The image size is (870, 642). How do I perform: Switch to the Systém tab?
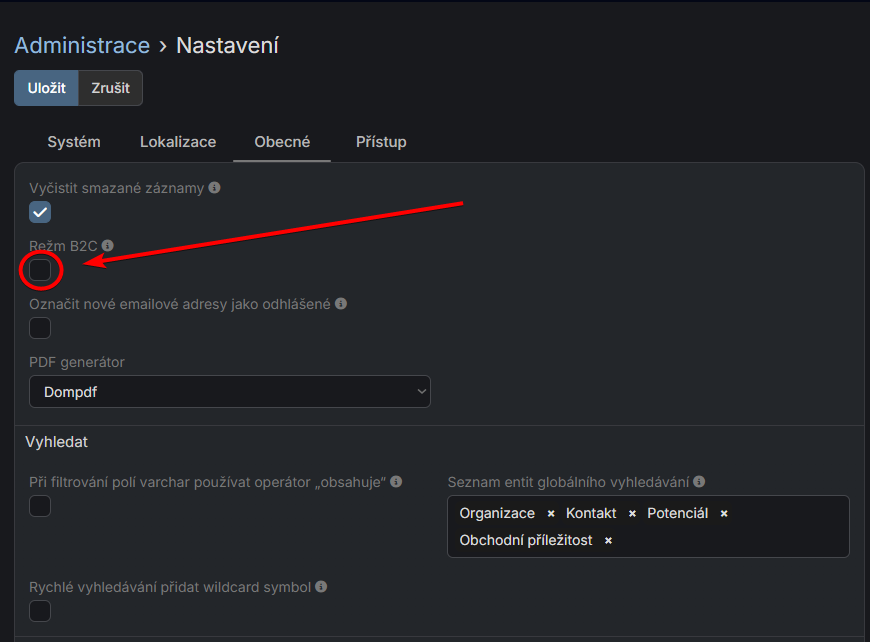coord(74,141)
